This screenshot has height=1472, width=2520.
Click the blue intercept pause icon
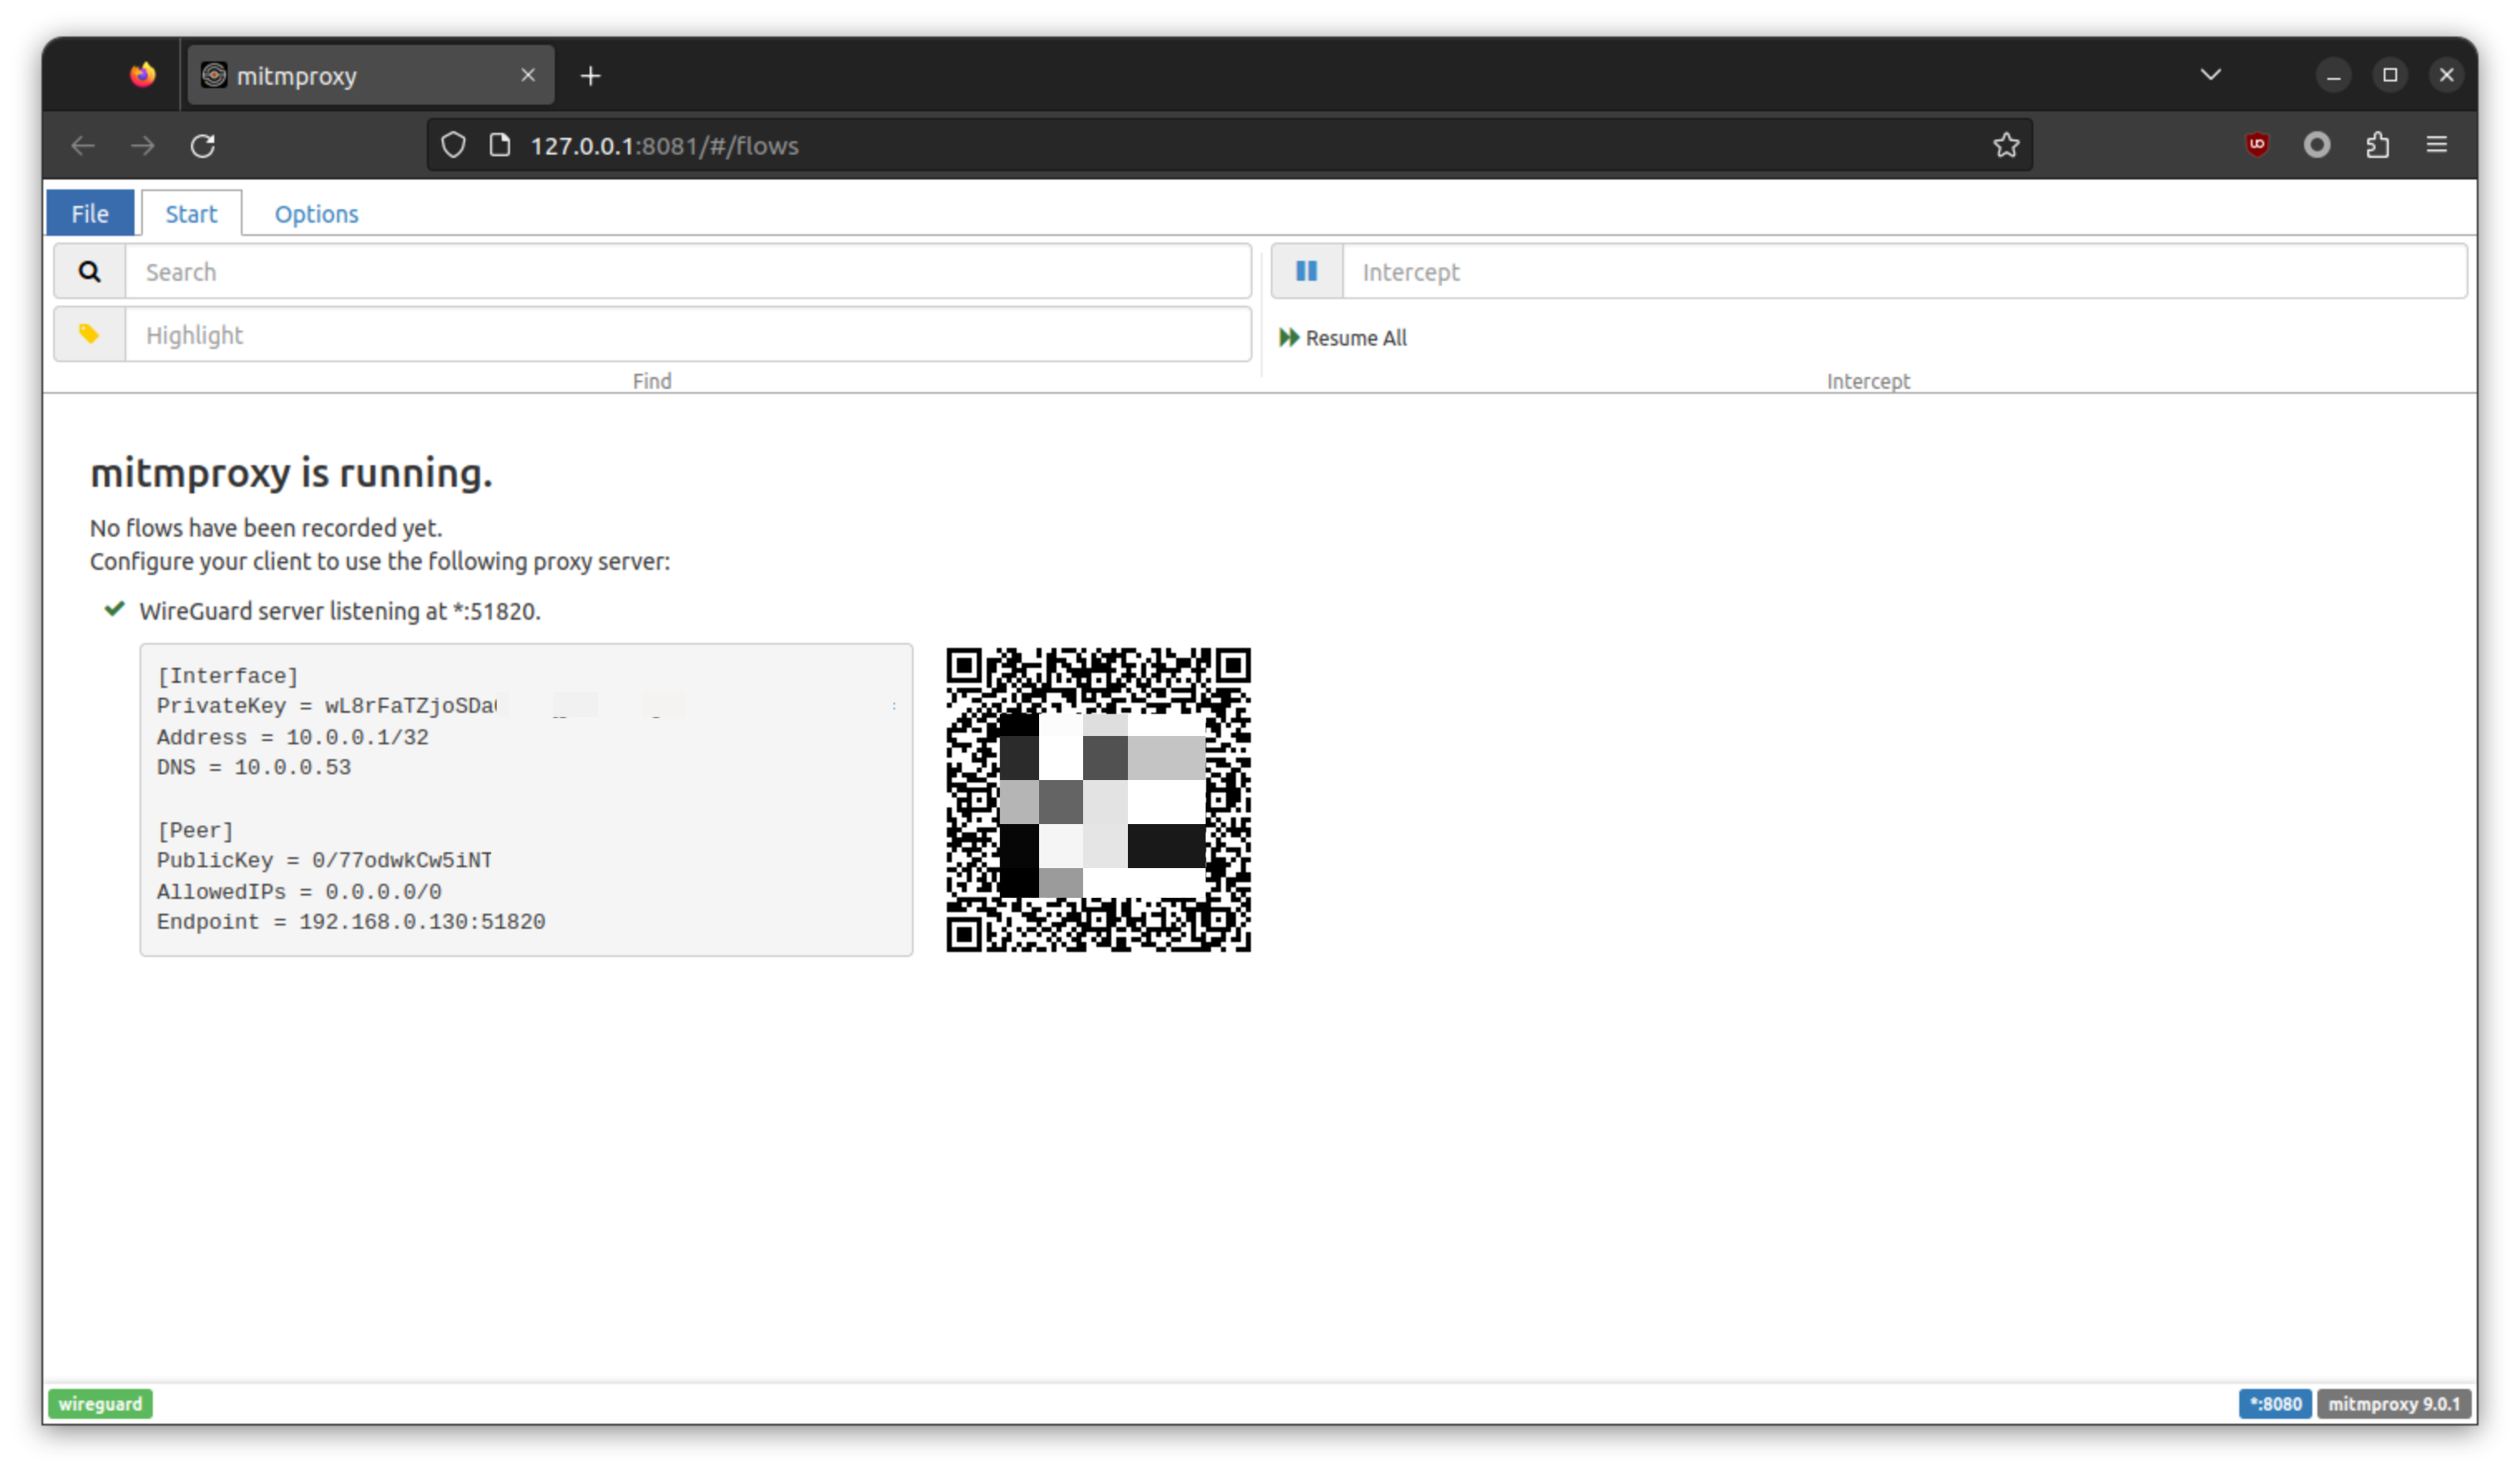(1306, 271)
